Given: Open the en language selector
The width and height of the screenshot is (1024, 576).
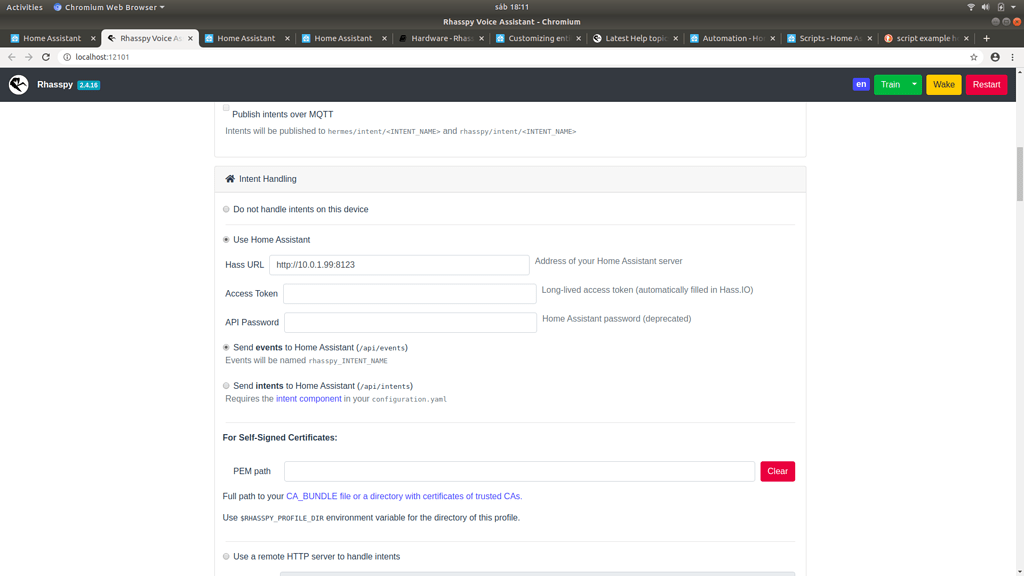Looking at the screenshot, I should [861, 85].
